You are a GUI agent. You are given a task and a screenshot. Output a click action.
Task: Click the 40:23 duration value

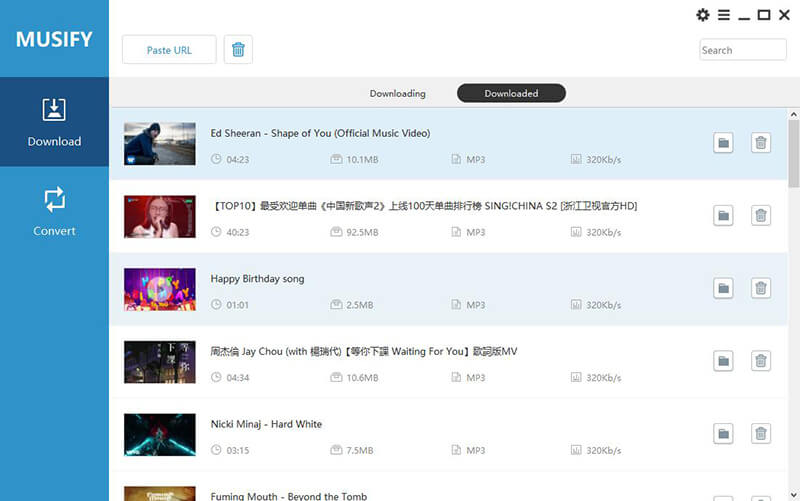coord(238,233)
